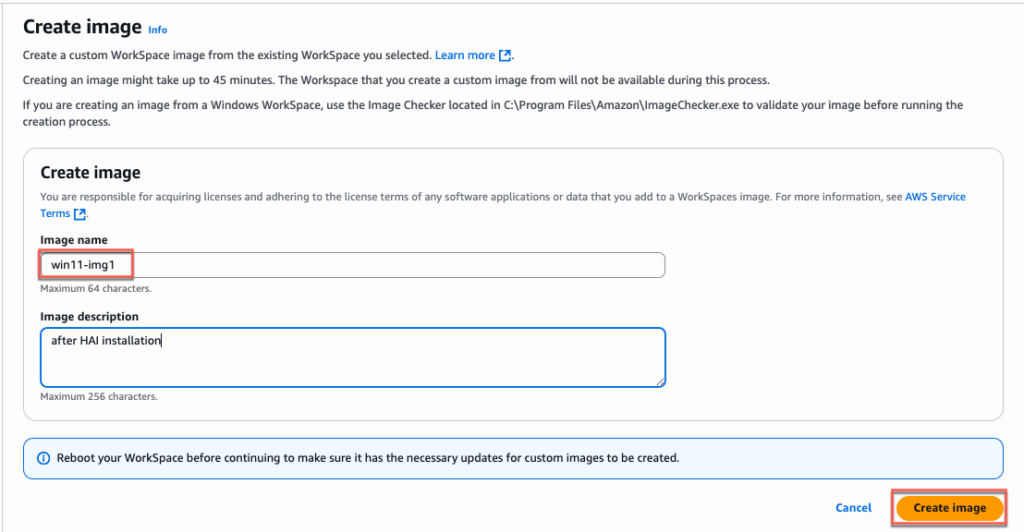Image resolution: width=1024 pixels, height=532 pixels.
Task: Open the AWS Service Terms link
Action: point(935,197)
